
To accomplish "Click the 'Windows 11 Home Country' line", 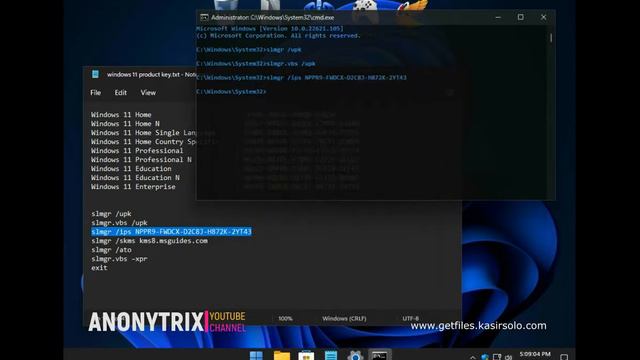I will tap(143, 142).
